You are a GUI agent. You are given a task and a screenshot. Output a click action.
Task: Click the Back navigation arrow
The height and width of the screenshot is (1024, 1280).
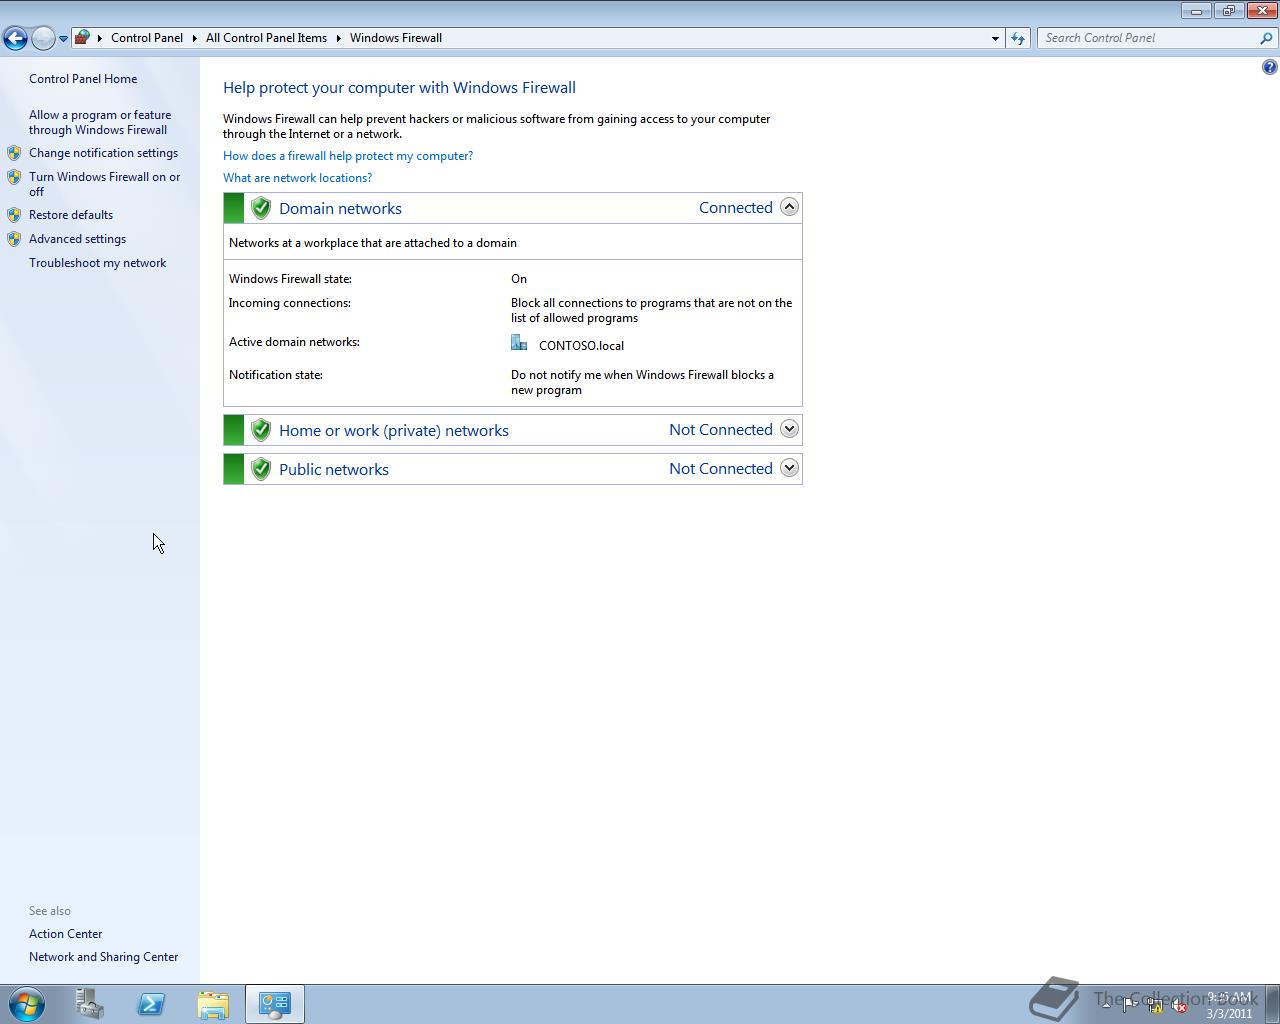pyautogui.click(x=15, y=37)
